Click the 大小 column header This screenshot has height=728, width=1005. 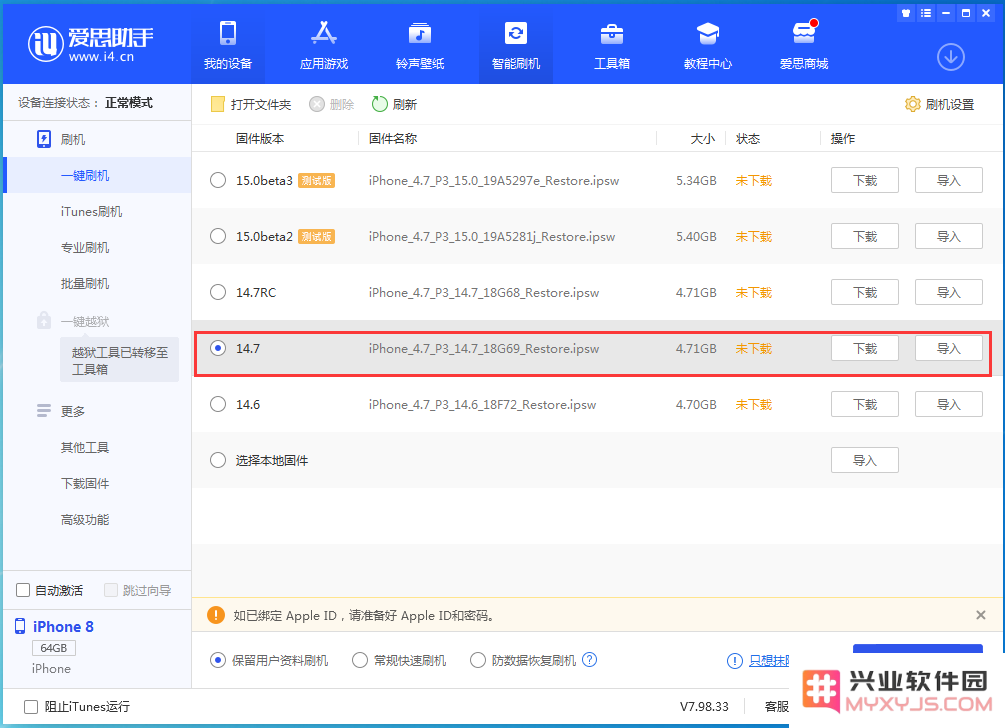point(702,138)
